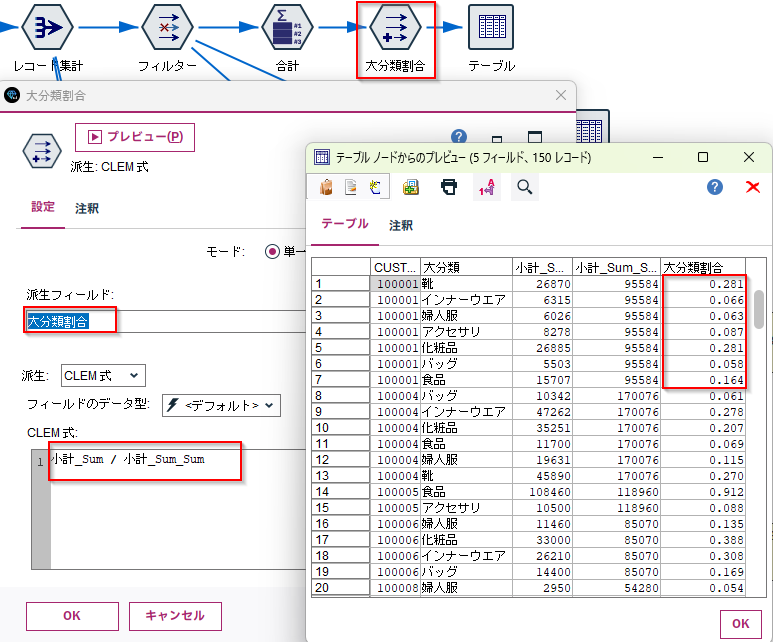This screenshot has width=773, height=642.
Task: Select row 1 cell 靴
Action: pos(466,284)
